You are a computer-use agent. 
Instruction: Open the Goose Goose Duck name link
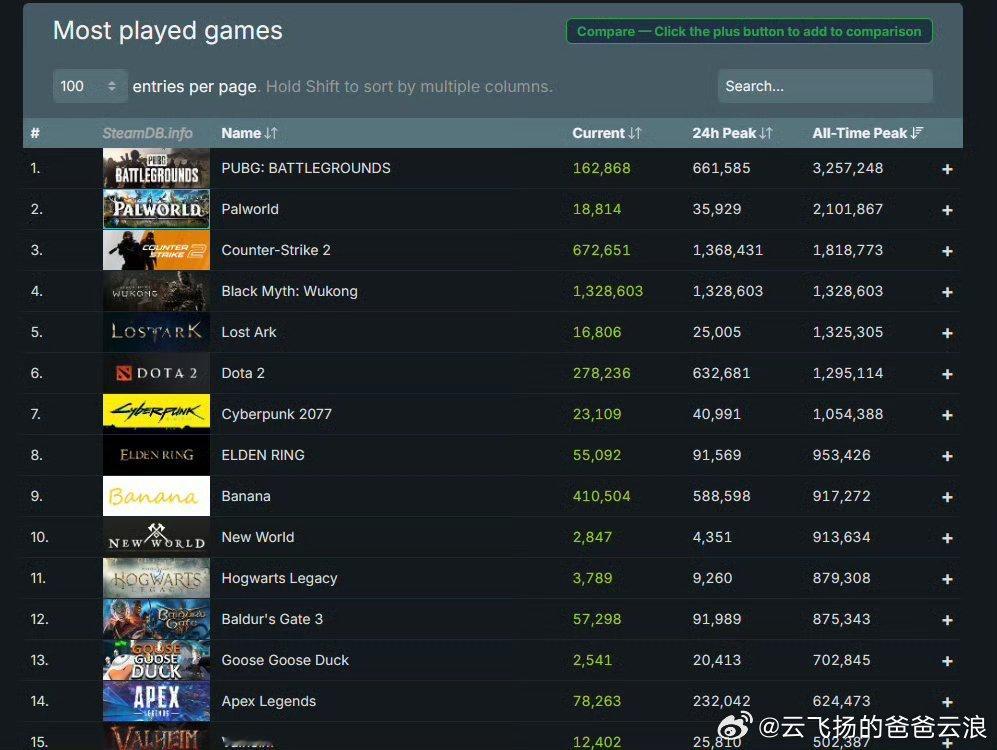click(x=285, y=660)
